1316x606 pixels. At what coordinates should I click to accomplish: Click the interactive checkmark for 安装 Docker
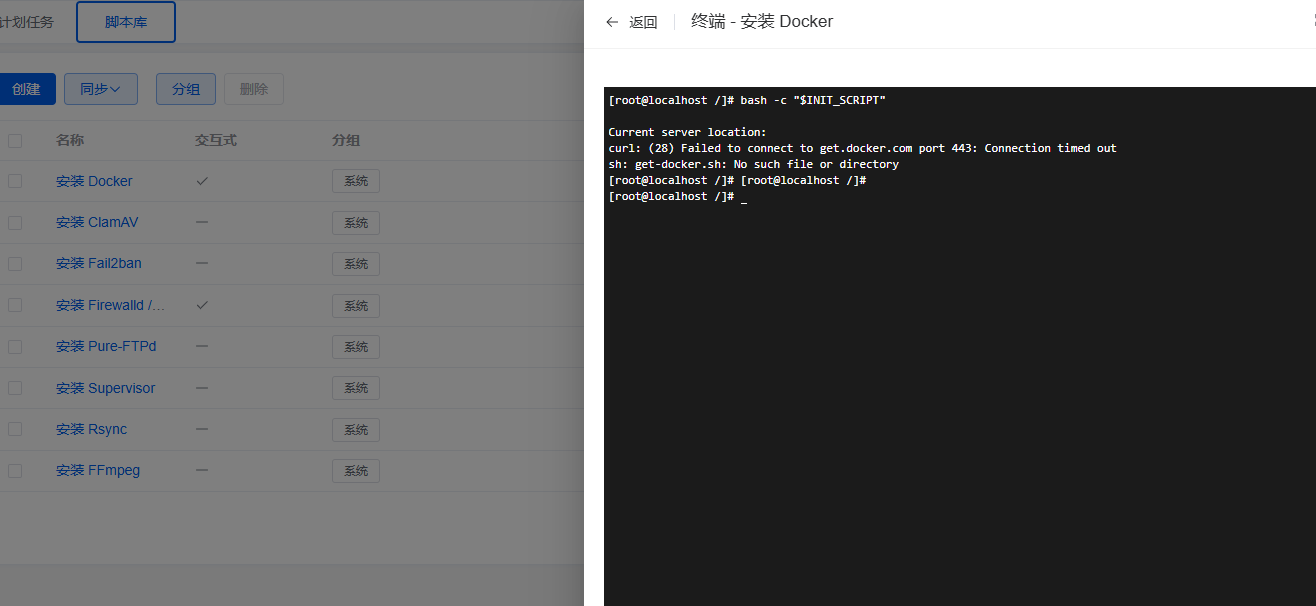(x=202, y=181)
